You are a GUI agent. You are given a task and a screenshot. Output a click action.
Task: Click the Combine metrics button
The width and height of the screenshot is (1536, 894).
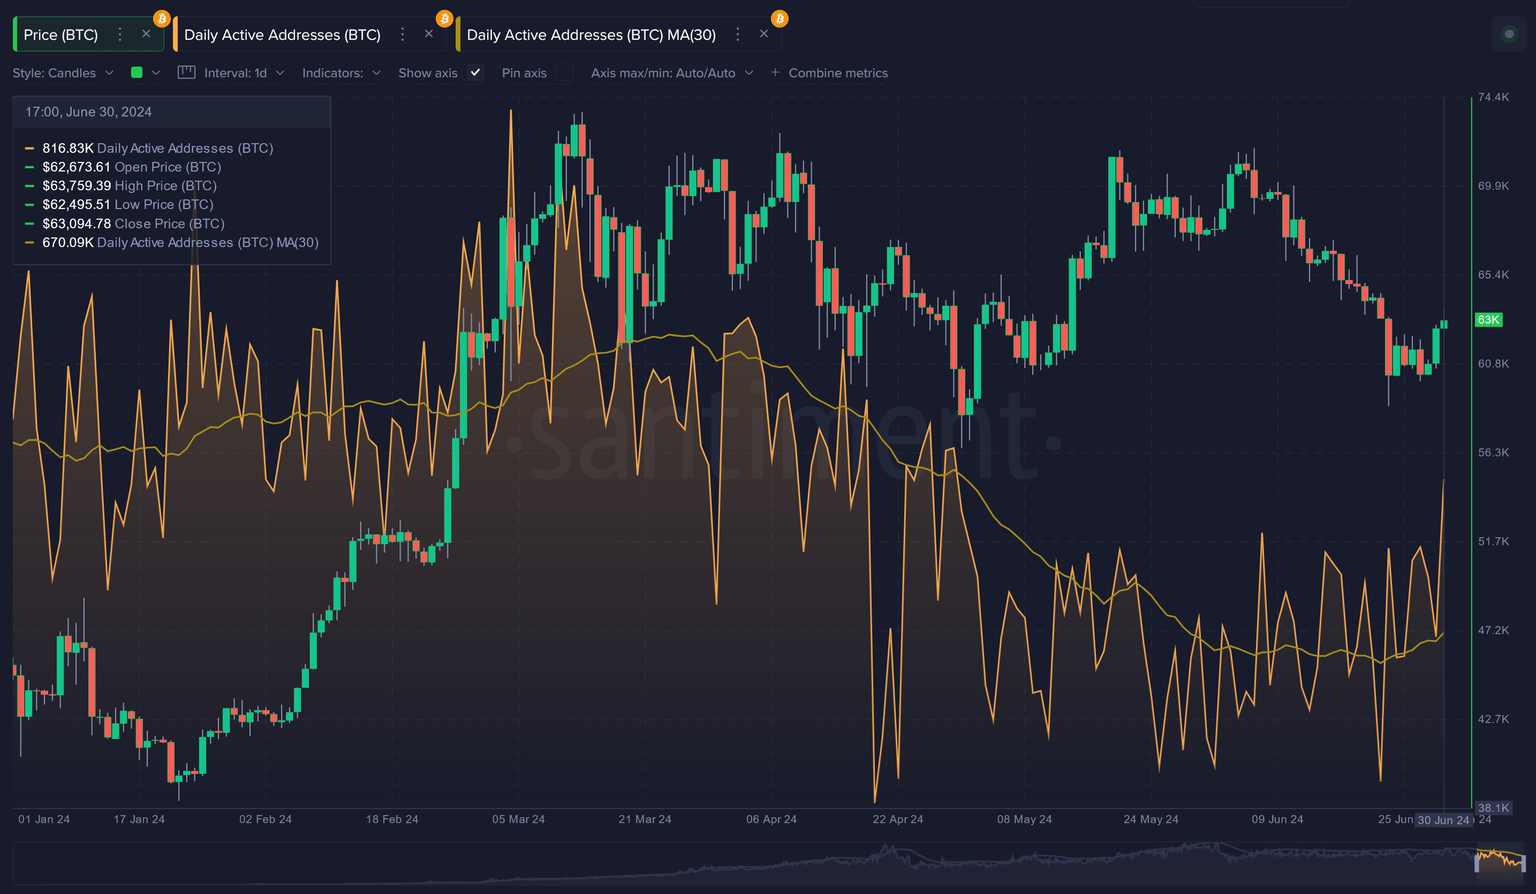[x=829, y=72]
